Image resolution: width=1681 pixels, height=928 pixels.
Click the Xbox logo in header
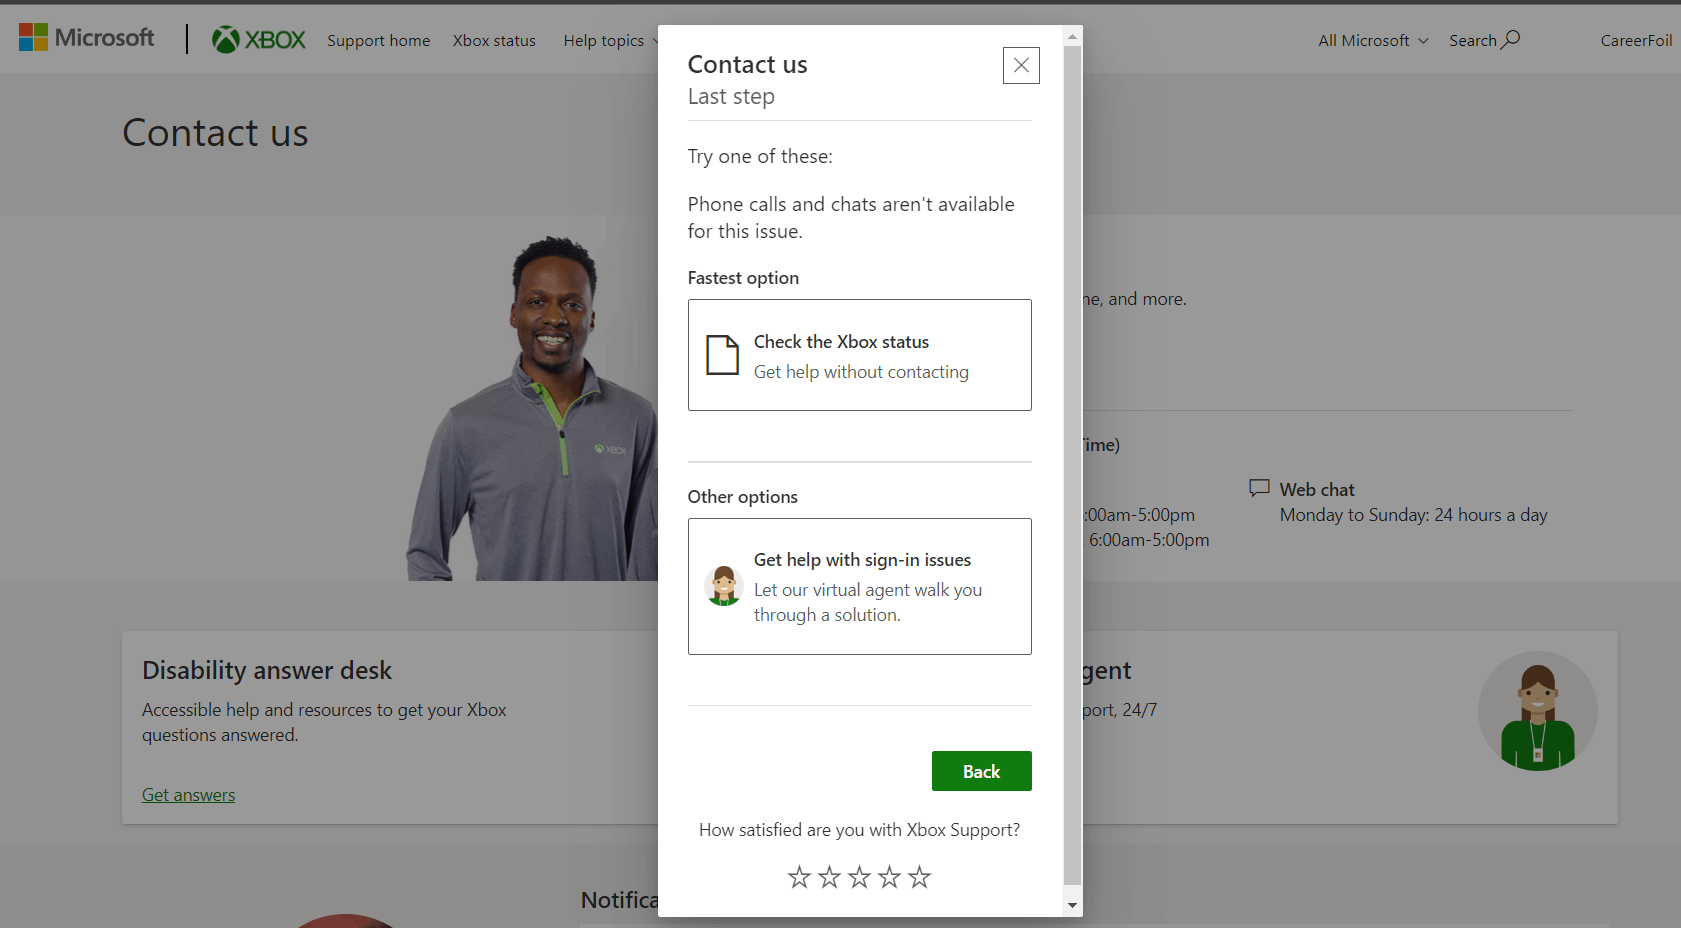coord(259,40)
